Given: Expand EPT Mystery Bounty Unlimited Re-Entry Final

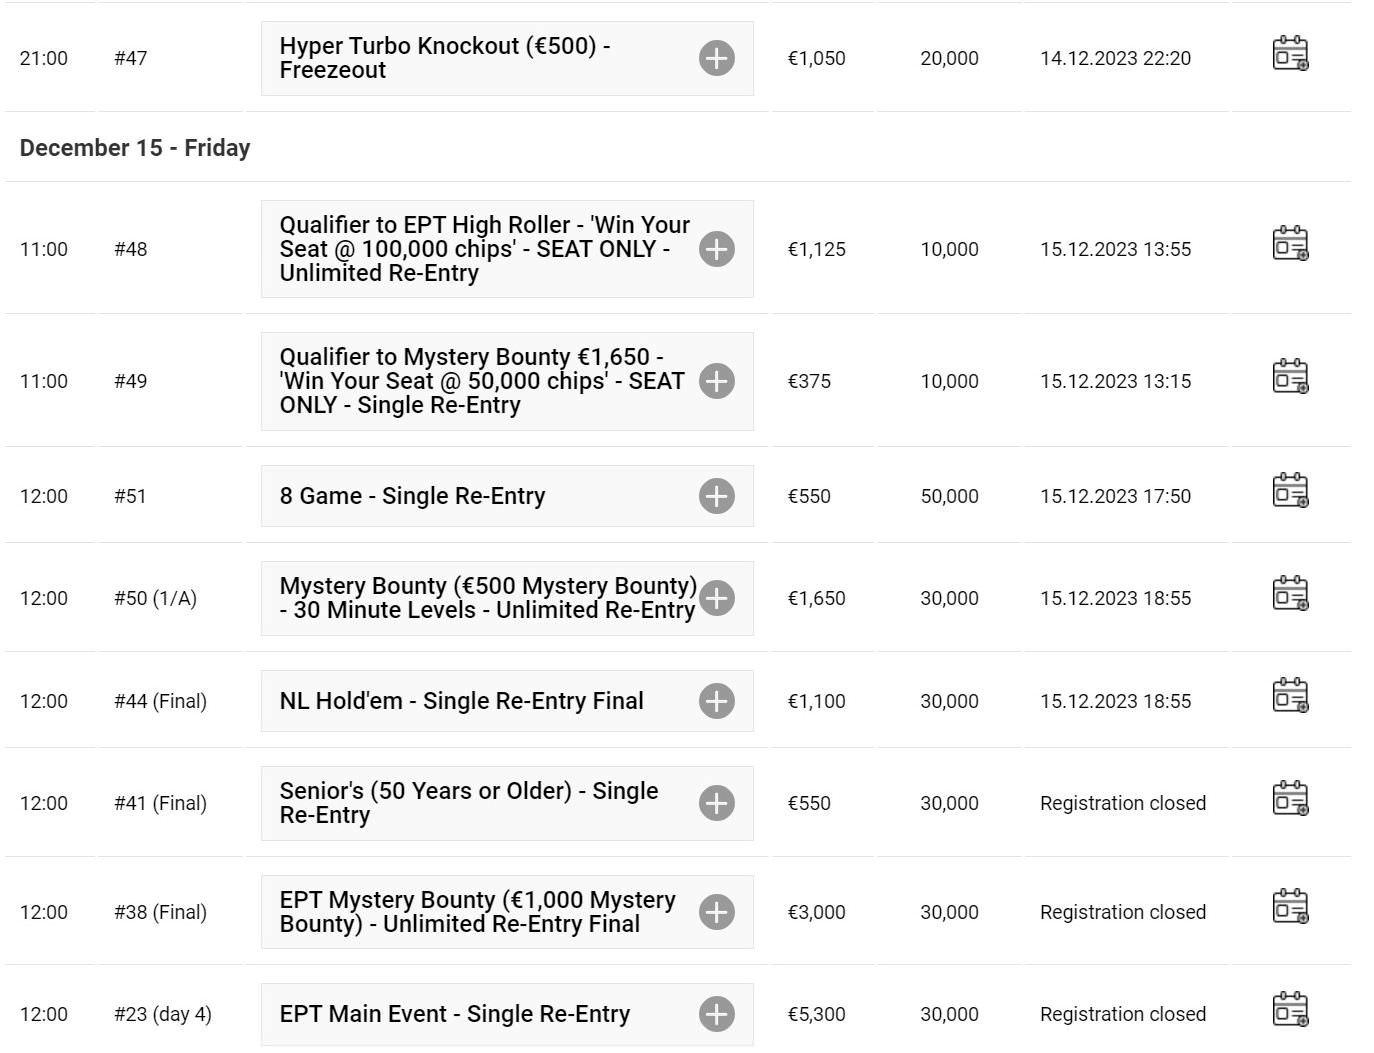Looking at the screenshot, I should 716,912.
